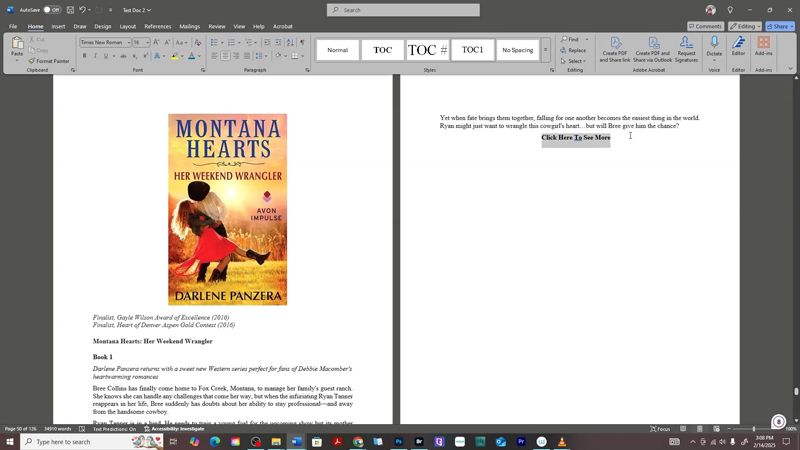Apply bulleted list icon
The height and width of the screenshot is (450, 800).
coord(214,43)
